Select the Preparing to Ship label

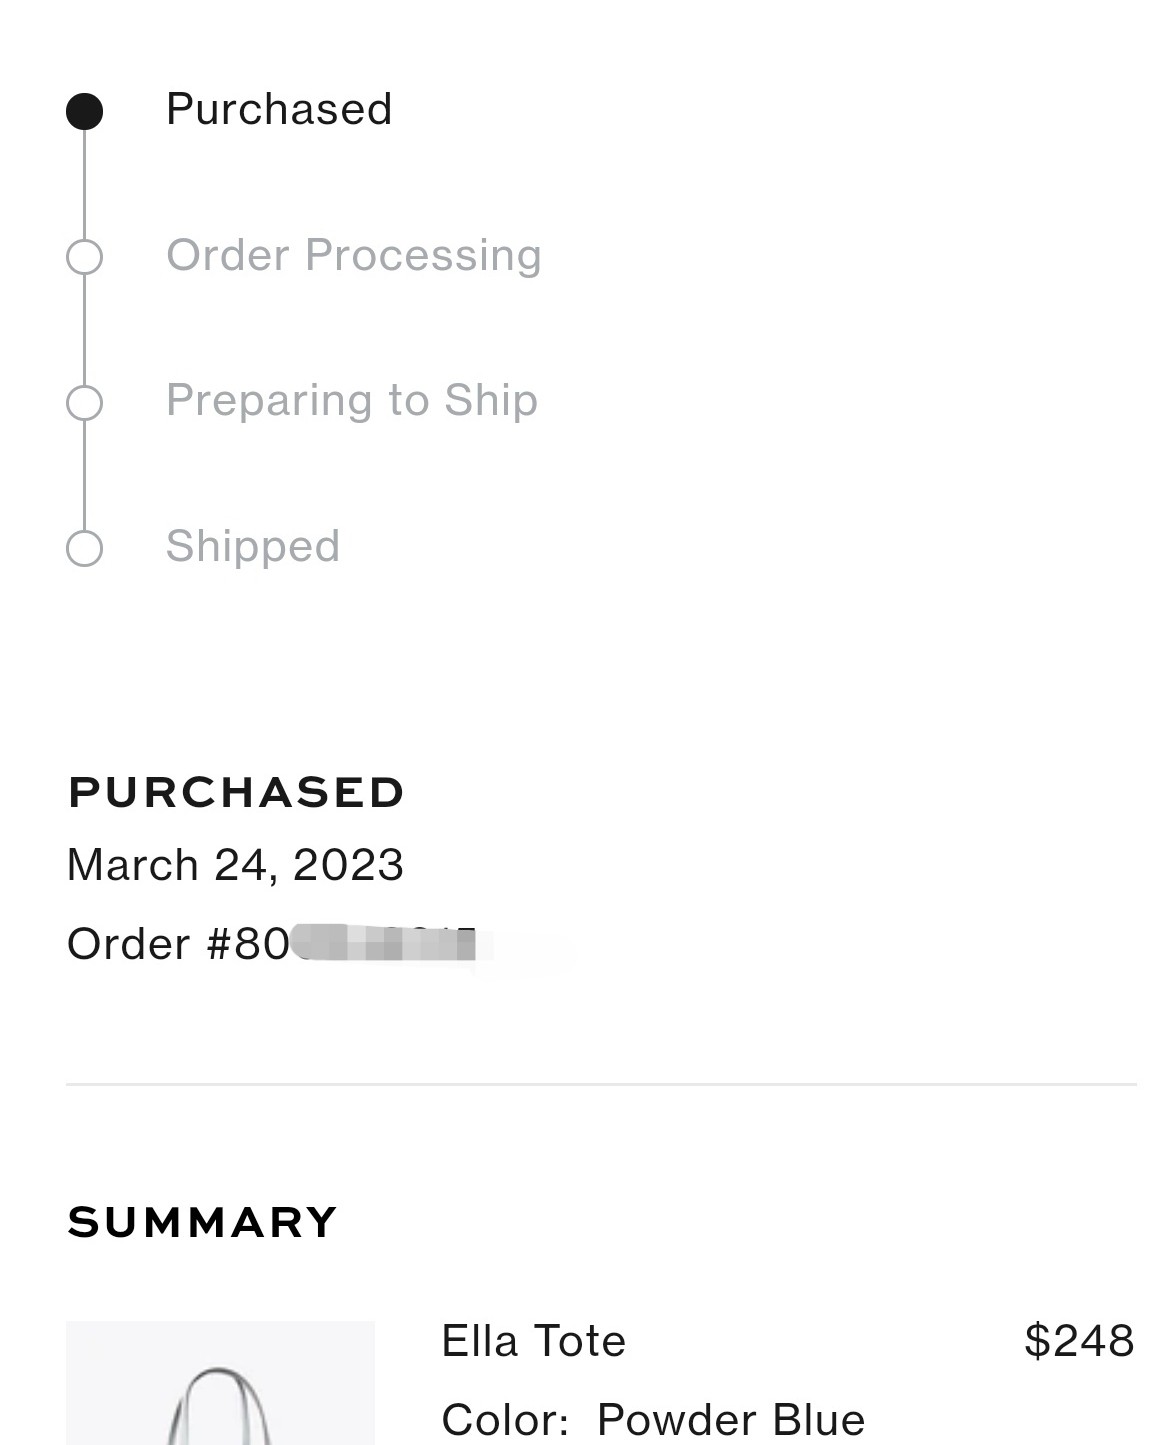click(352, 401)
